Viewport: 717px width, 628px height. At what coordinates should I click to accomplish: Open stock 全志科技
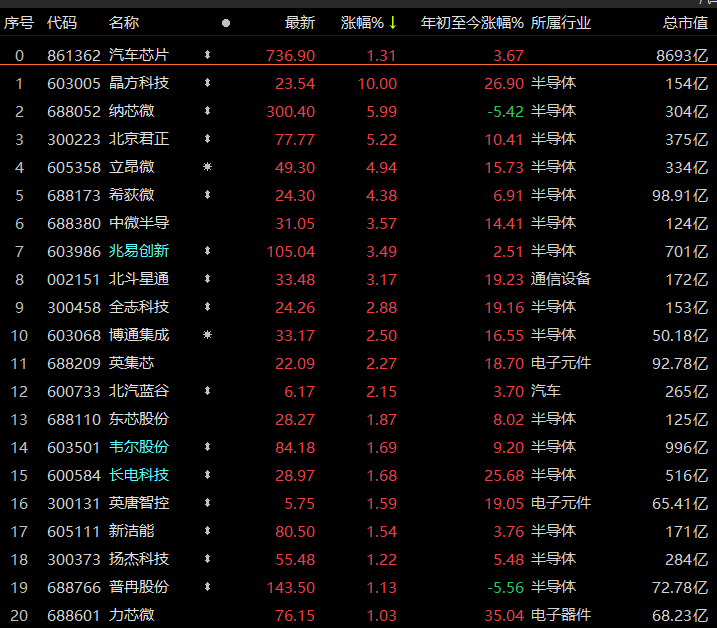[x=139, y=307]
